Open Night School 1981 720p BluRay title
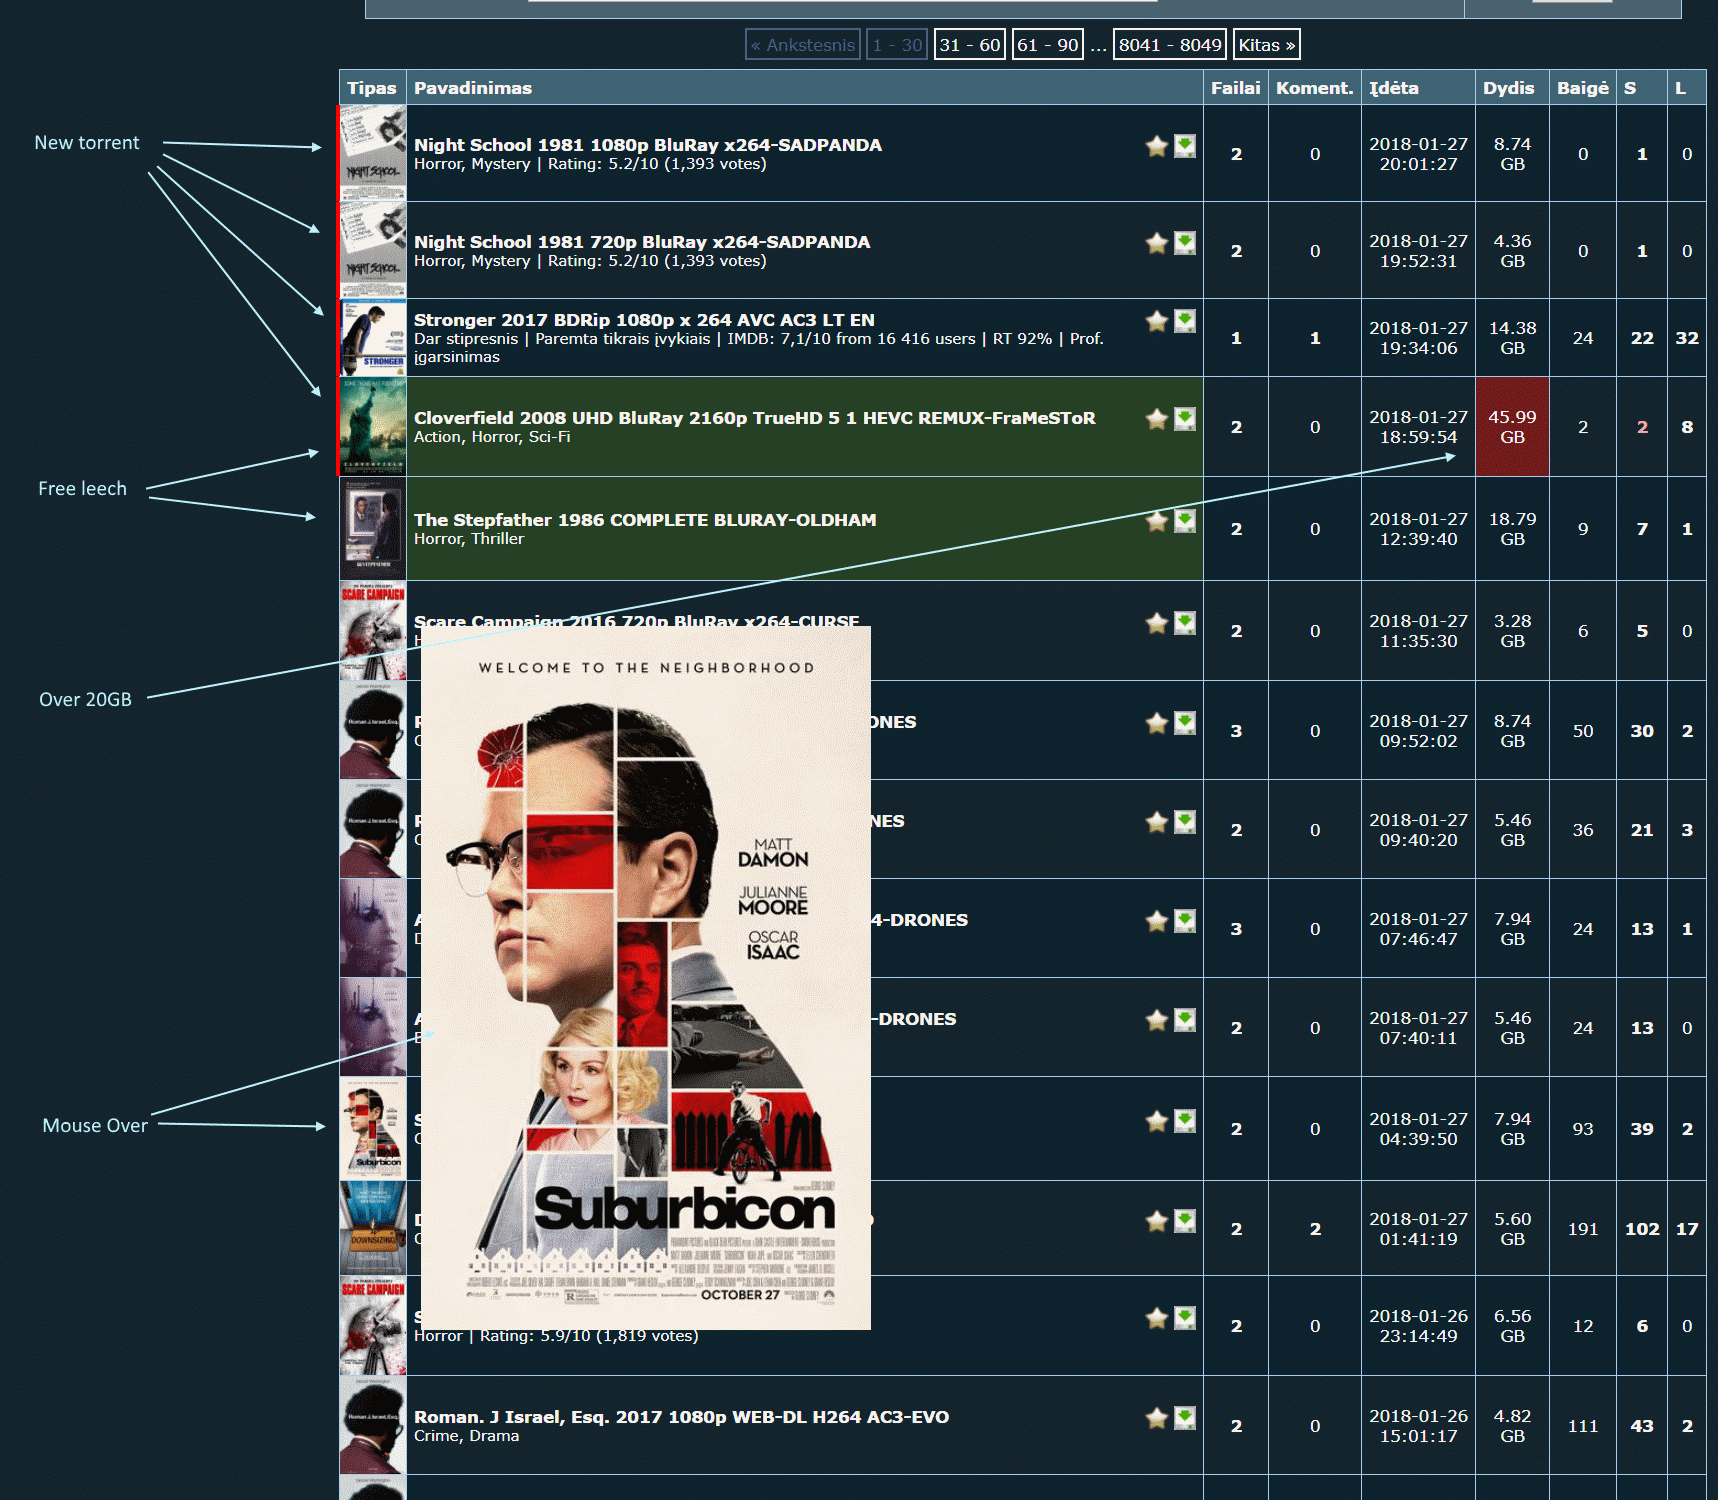1718x1500 pixels. [642, 242]
